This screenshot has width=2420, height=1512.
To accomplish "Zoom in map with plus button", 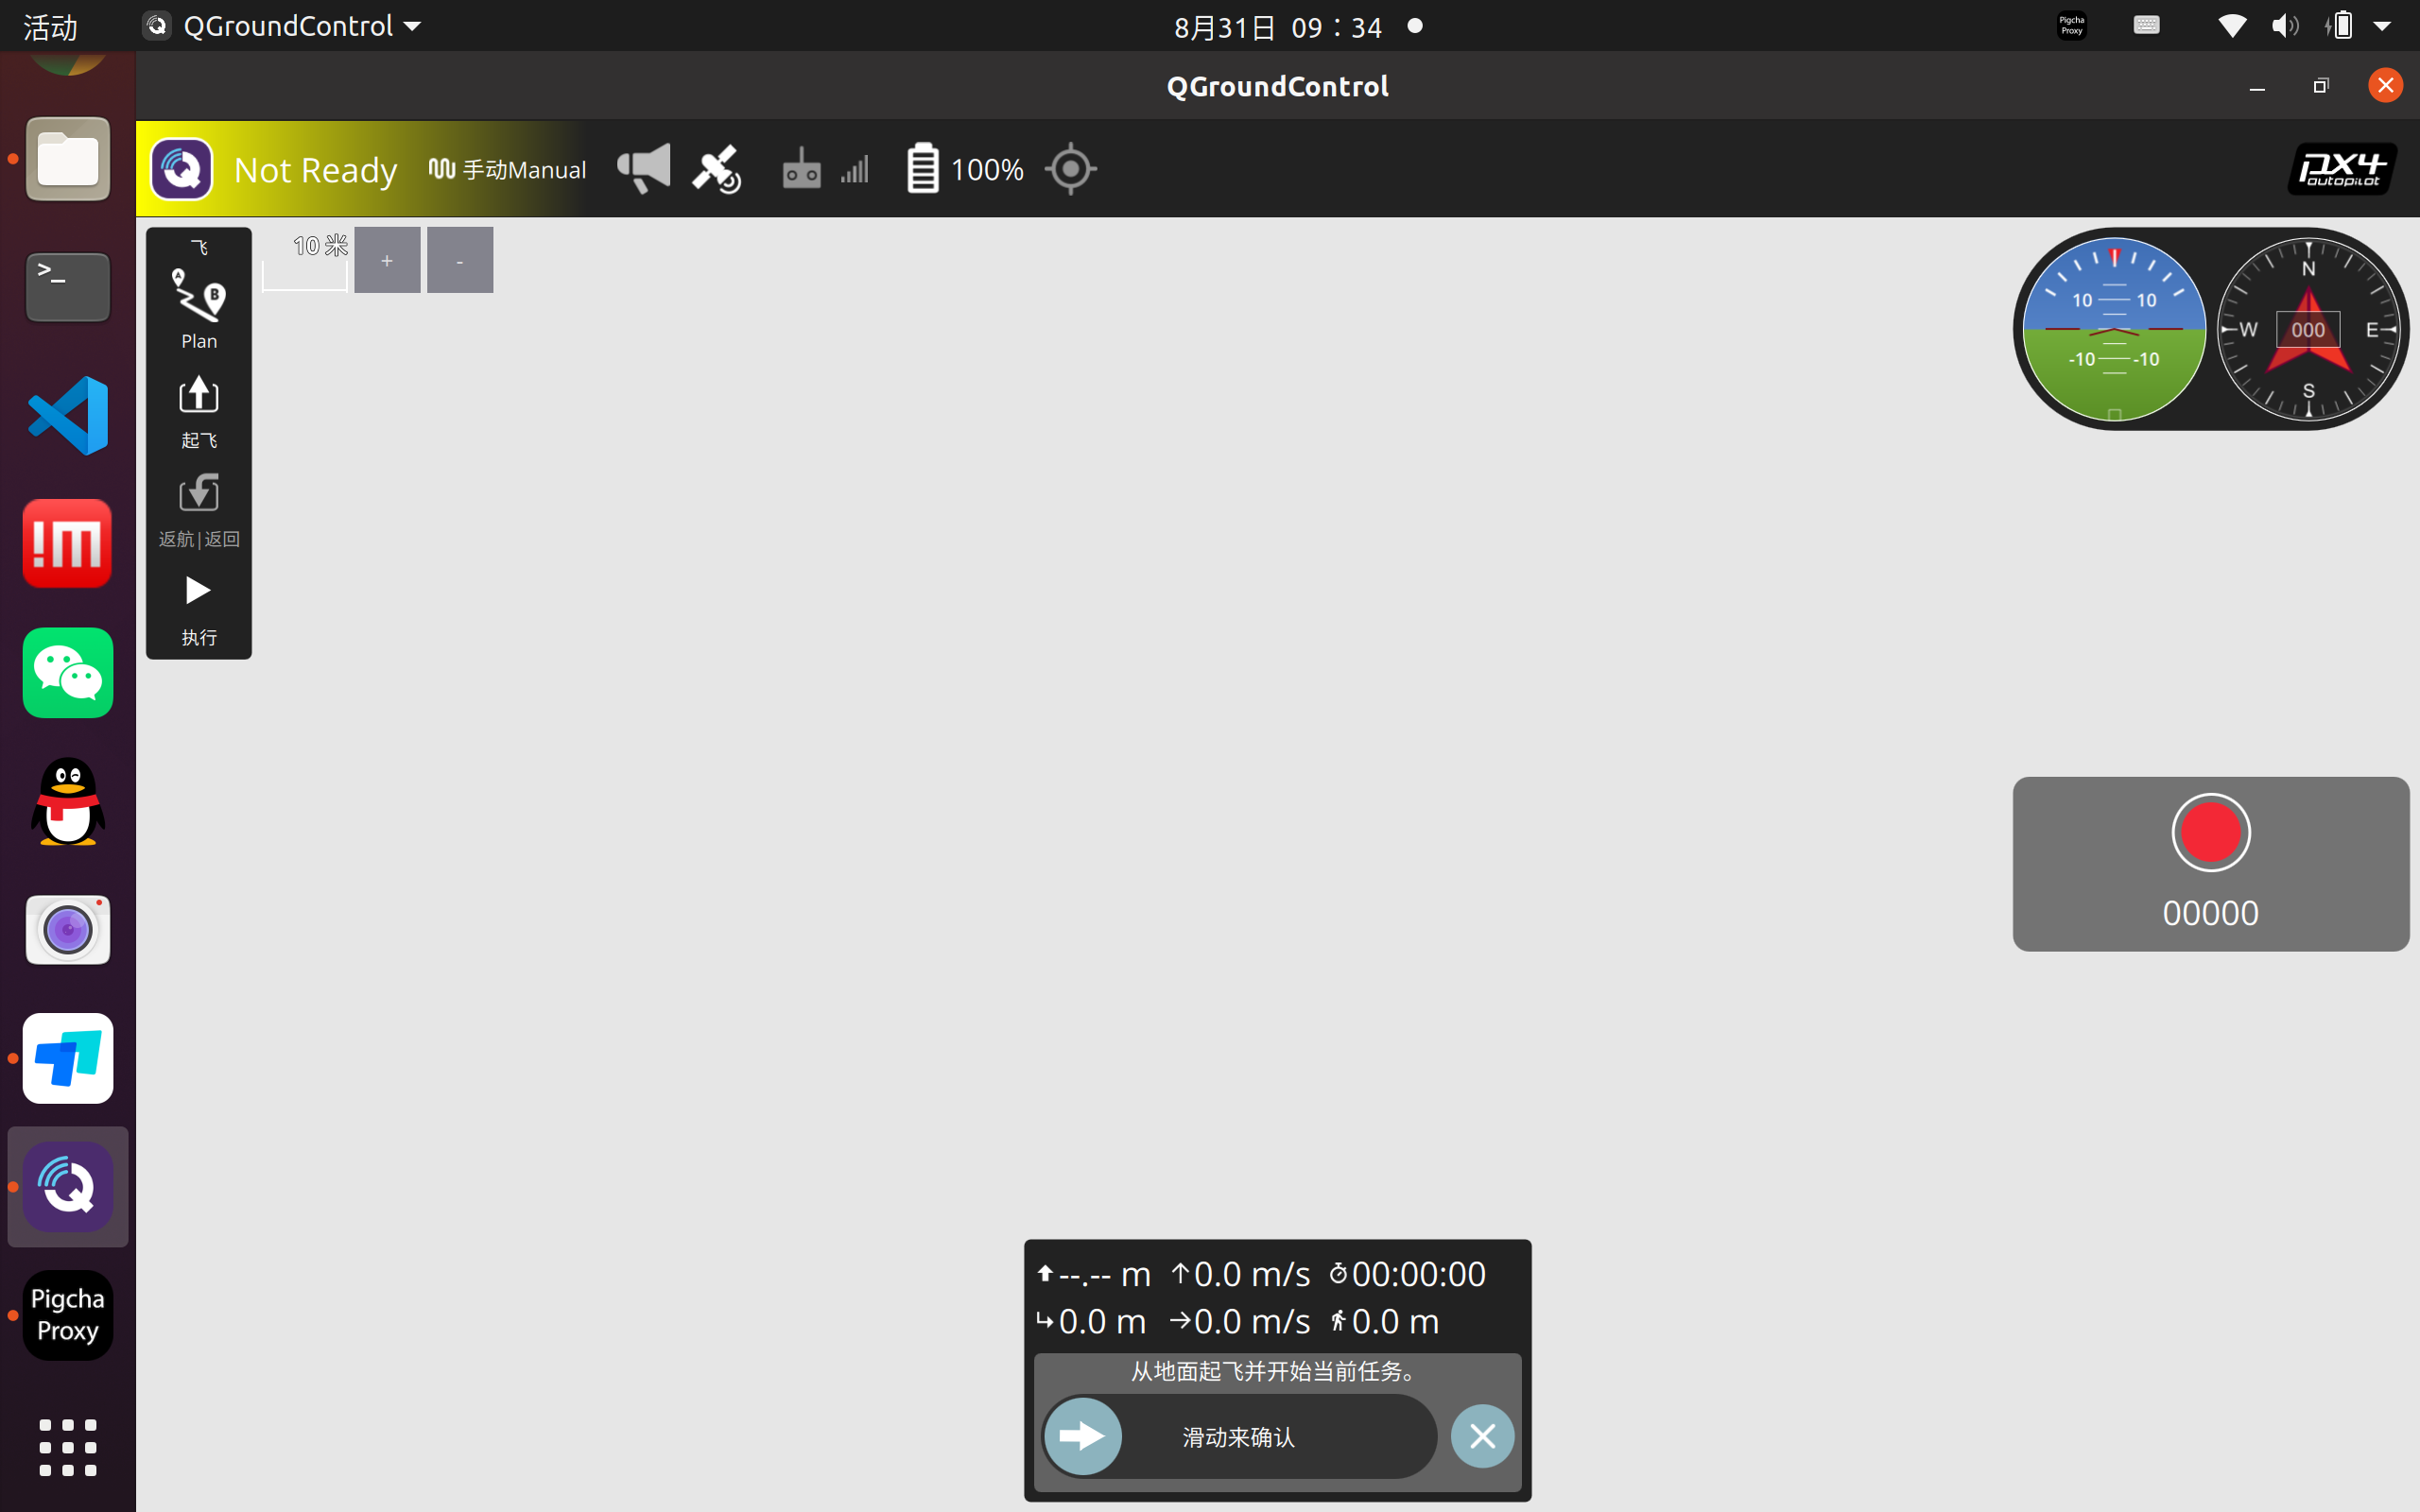I will tap(387, 260).
